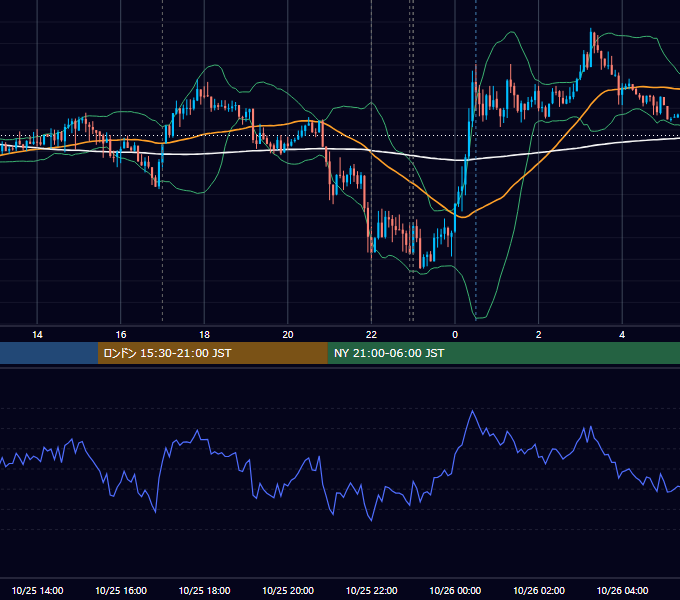Click the NY 21:00-06:00 JST session band

coord(503,353)
